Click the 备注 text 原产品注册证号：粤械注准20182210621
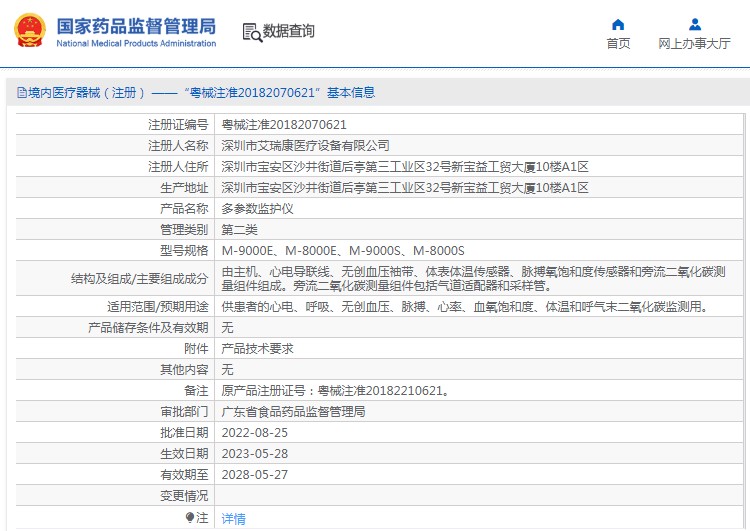 click(x=336, y=391)
